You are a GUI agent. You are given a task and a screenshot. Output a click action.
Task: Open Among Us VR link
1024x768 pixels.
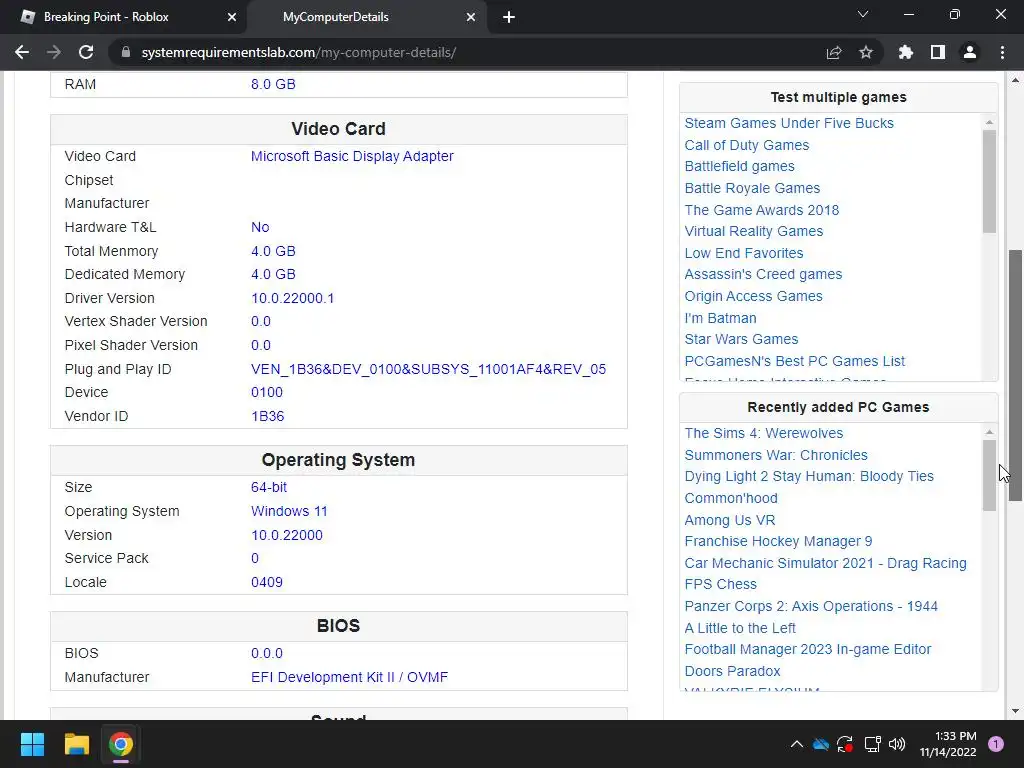click(x=729, y=520)
